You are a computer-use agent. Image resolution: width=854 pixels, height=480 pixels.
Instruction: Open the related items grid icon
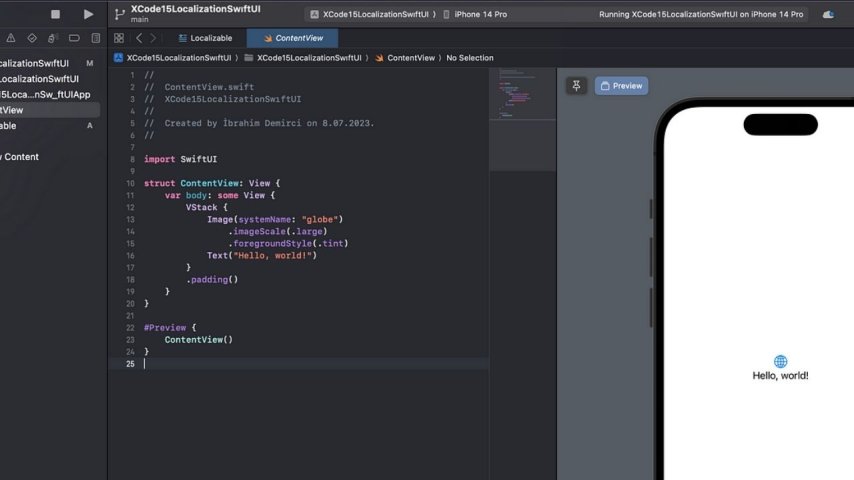click(x=119, y=38)
